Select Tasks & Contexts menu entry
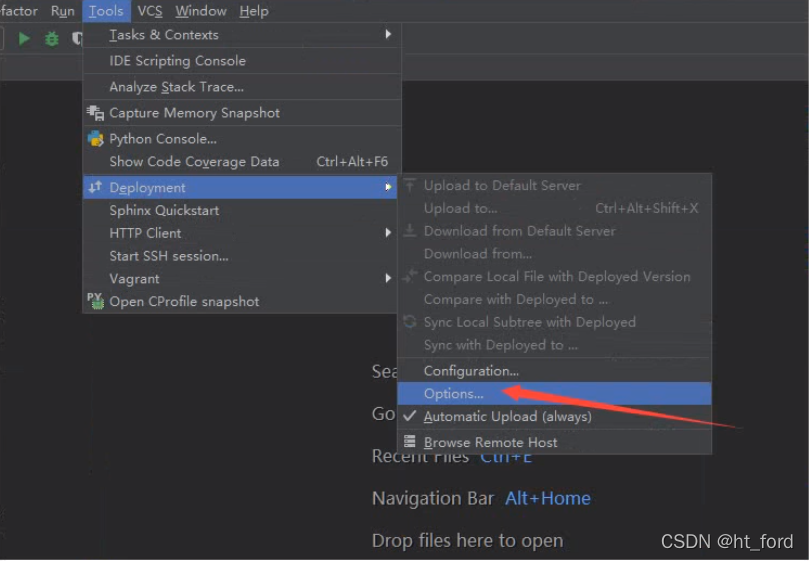The image size is (809, 561). point(242,35)
